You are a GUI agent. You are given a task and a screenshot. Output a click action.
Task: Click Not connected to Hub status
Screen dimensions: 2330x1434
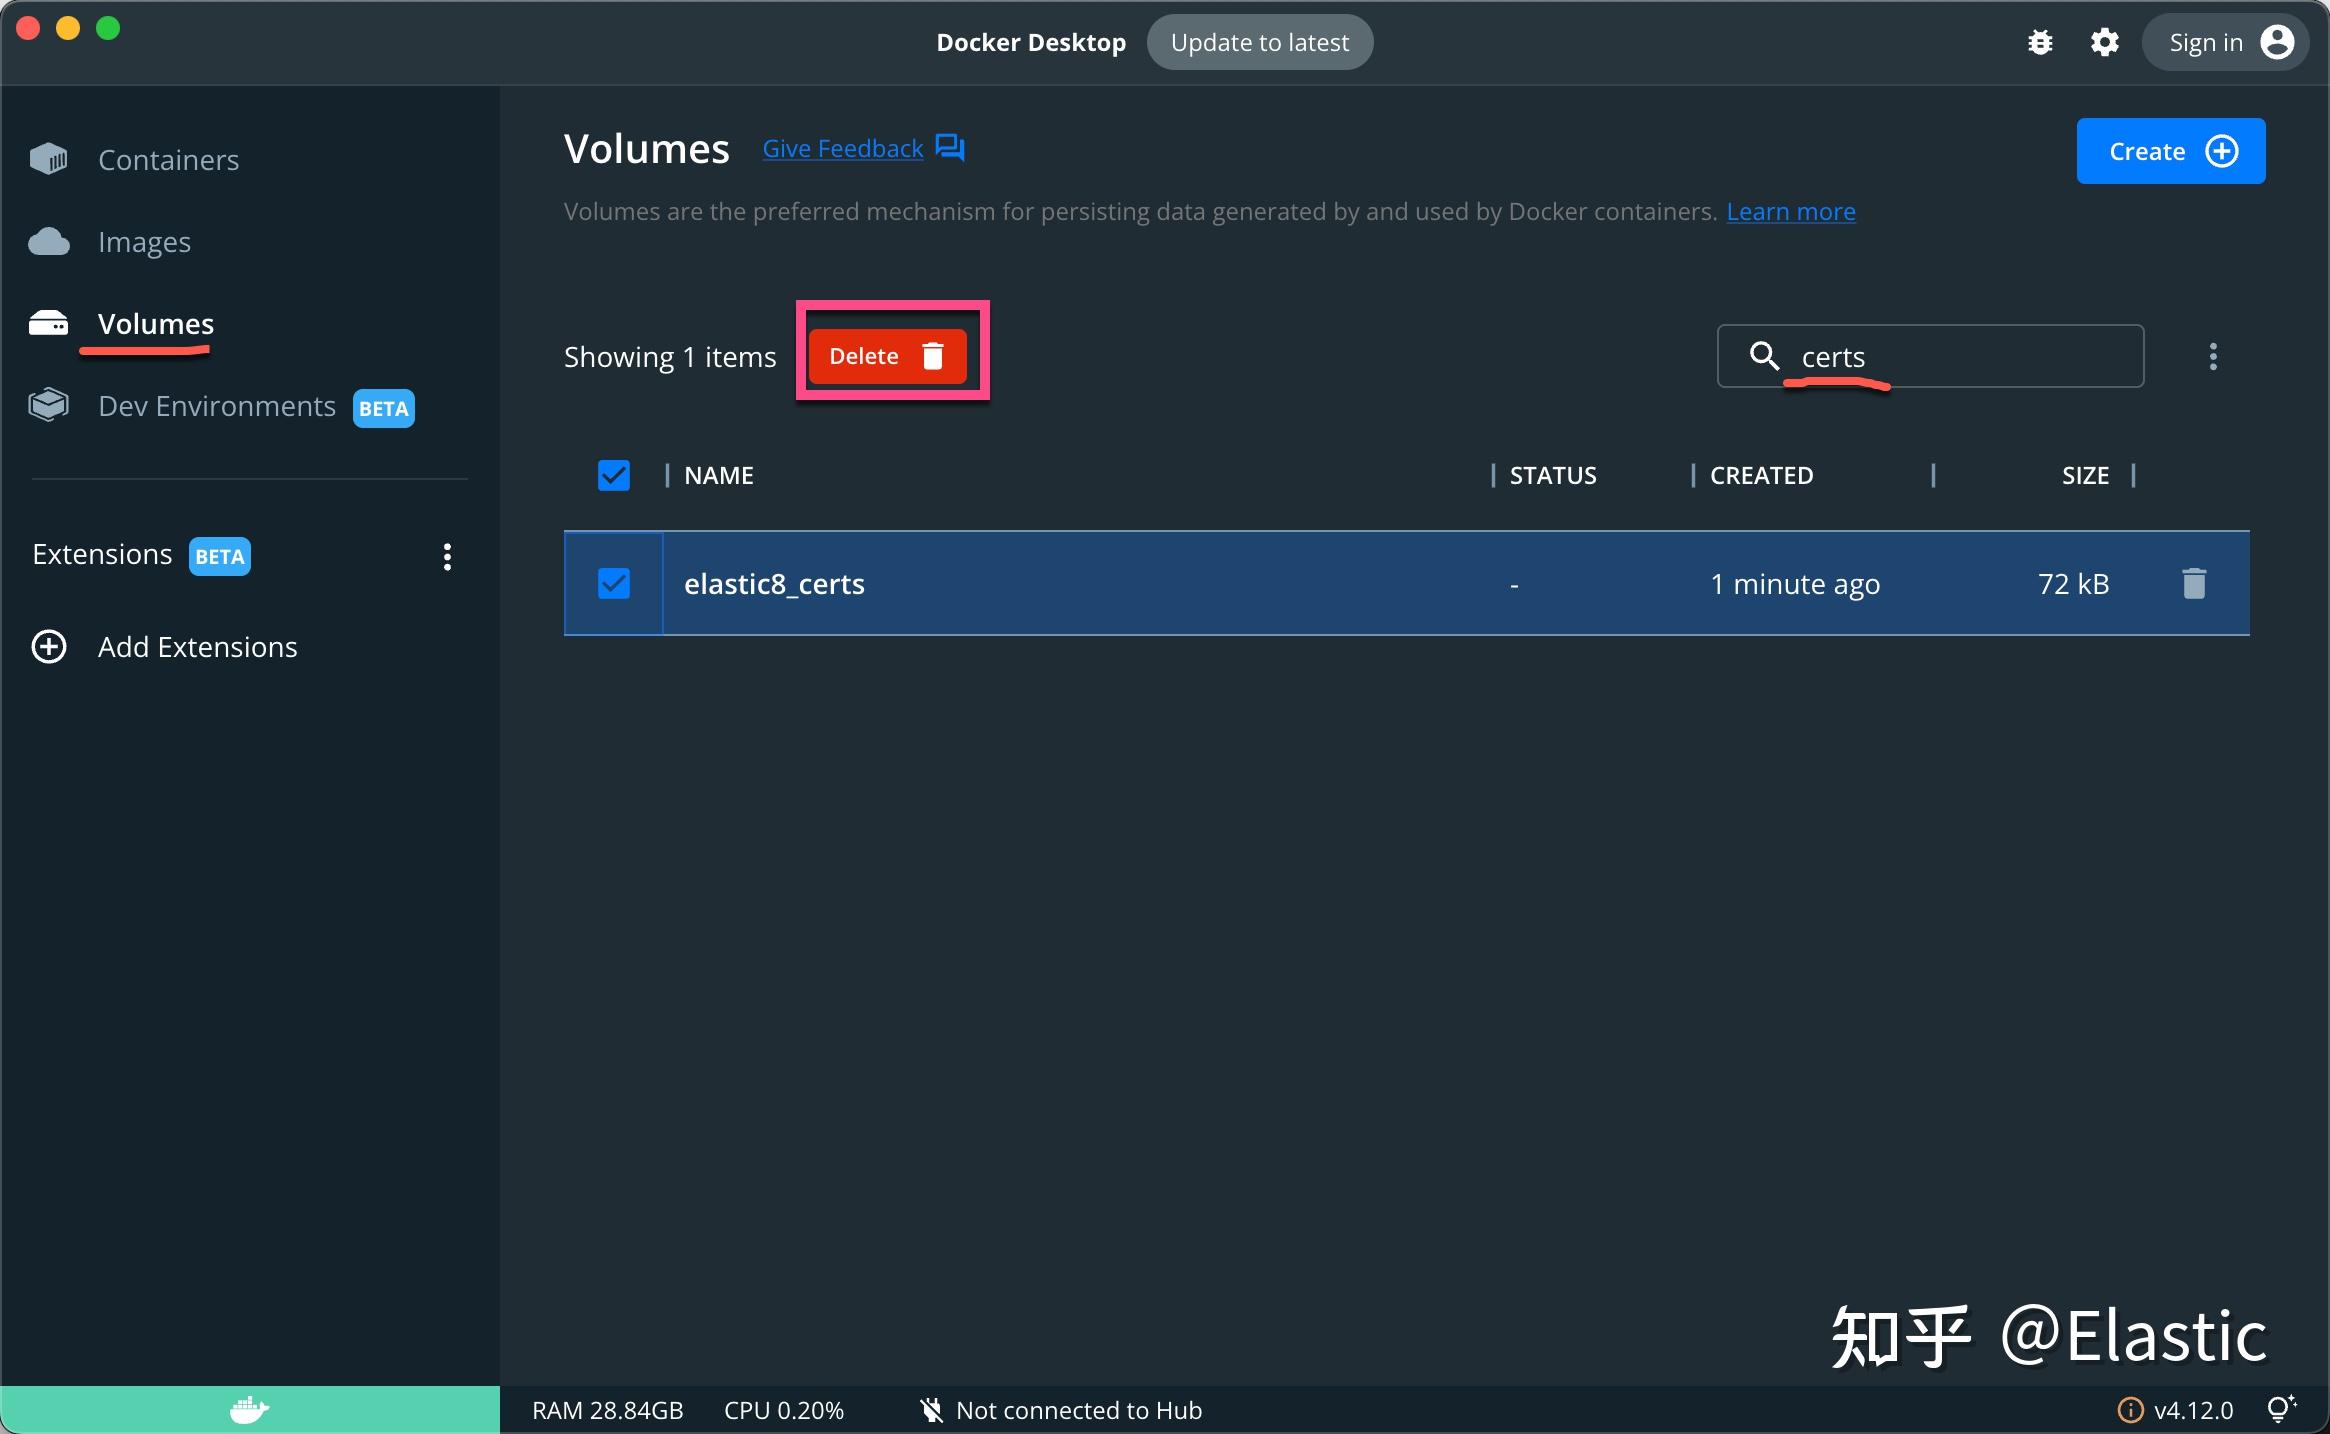click(1061, 1410)
